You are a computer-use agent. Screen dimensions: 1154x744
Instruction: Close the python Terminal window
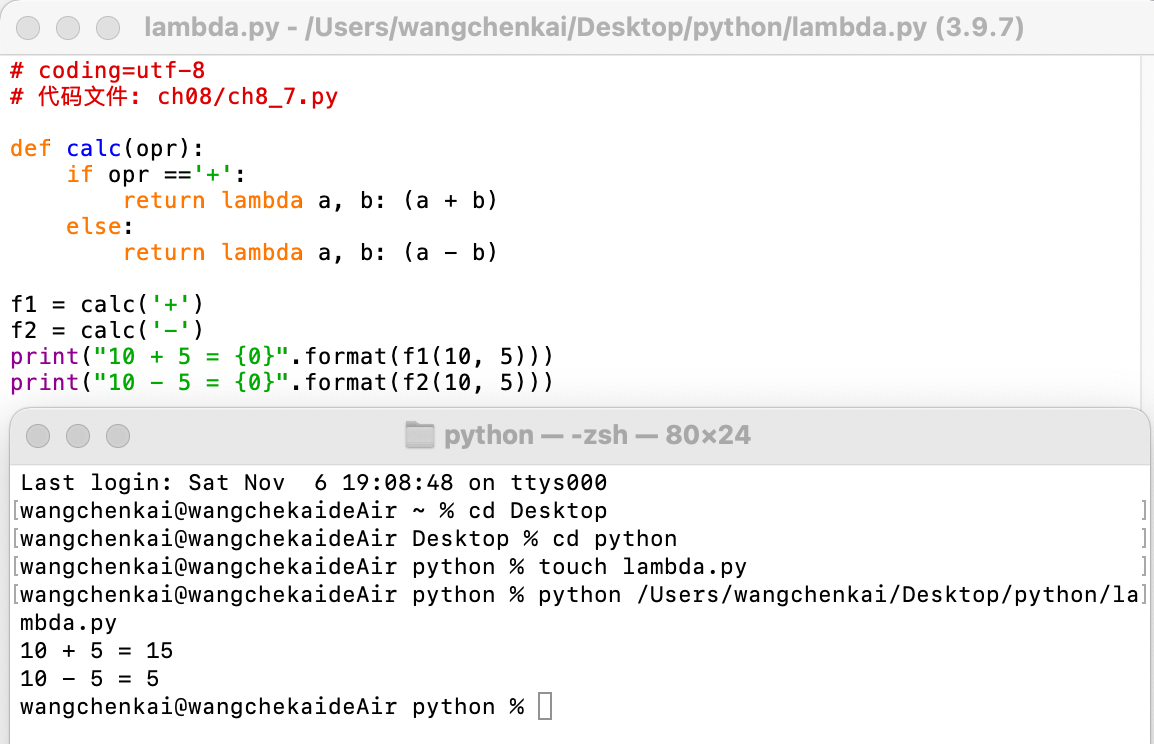click(x=38, y=436)
